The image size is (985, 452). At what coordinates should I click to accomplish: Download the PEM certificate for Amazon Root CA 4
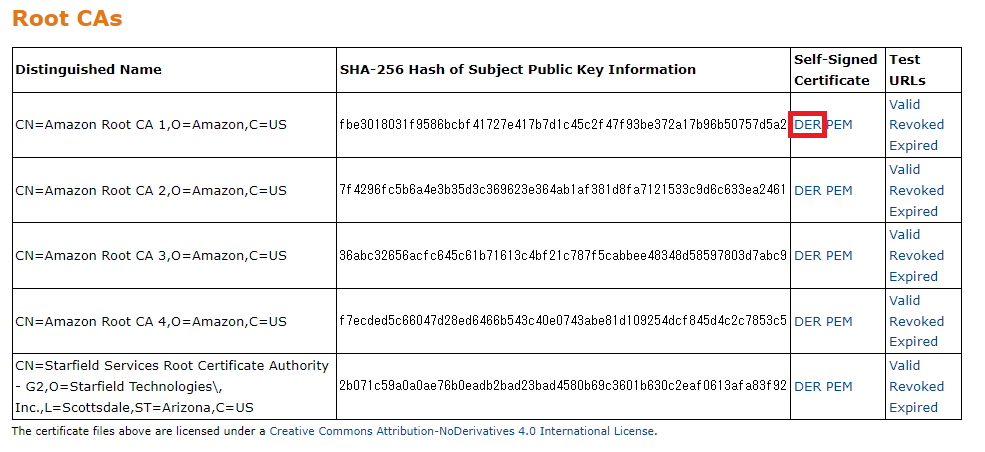click(839, 321)
